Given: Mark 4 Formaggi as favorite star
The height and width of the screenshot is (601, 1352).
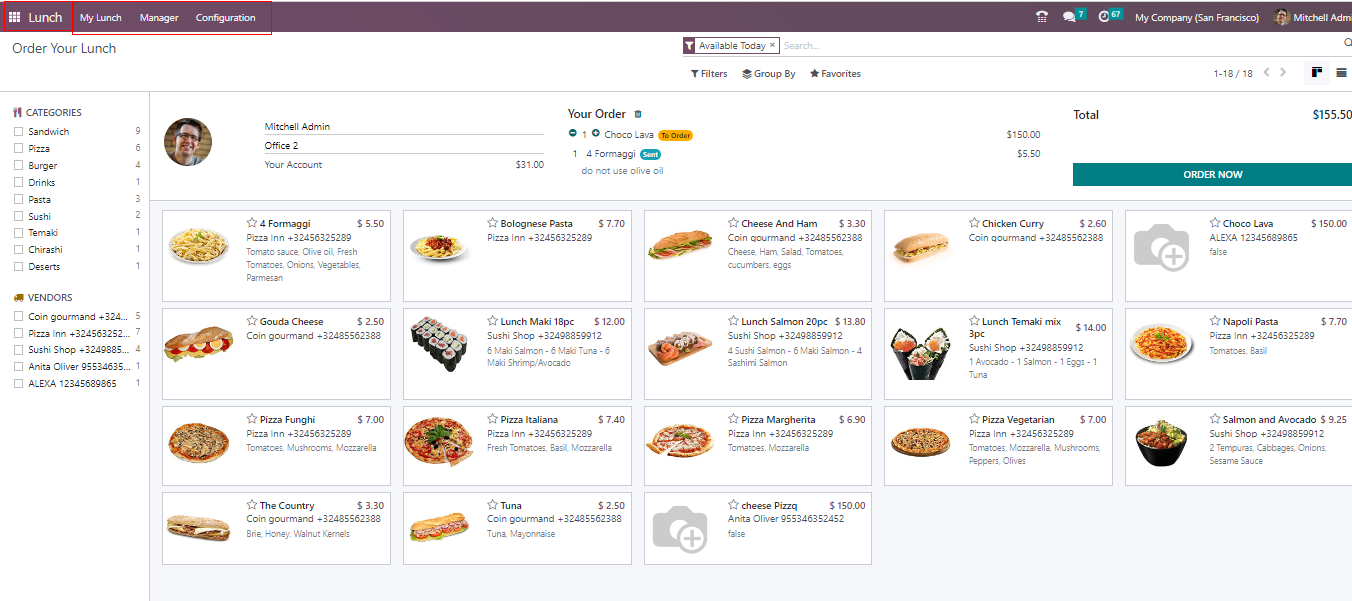Looking at the screenshot, I should click(x=252, y=223).
